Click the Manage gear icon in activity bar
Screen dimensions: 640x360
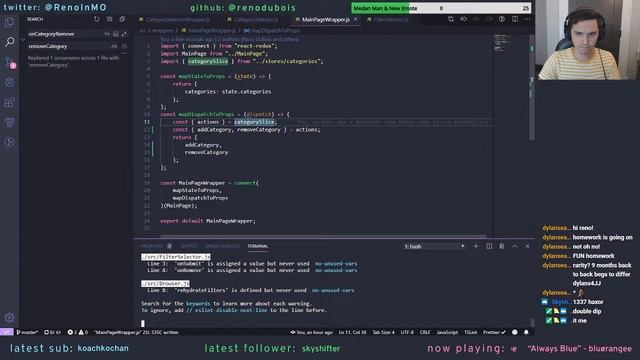coord(9,318)
